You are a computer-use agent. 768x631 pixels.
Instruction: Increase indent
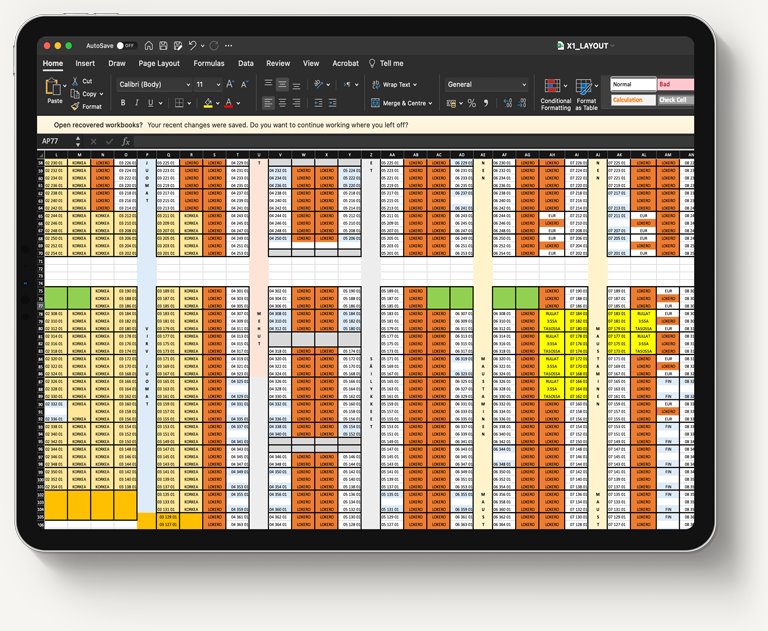pyautogui.click(x=333, y=103)
